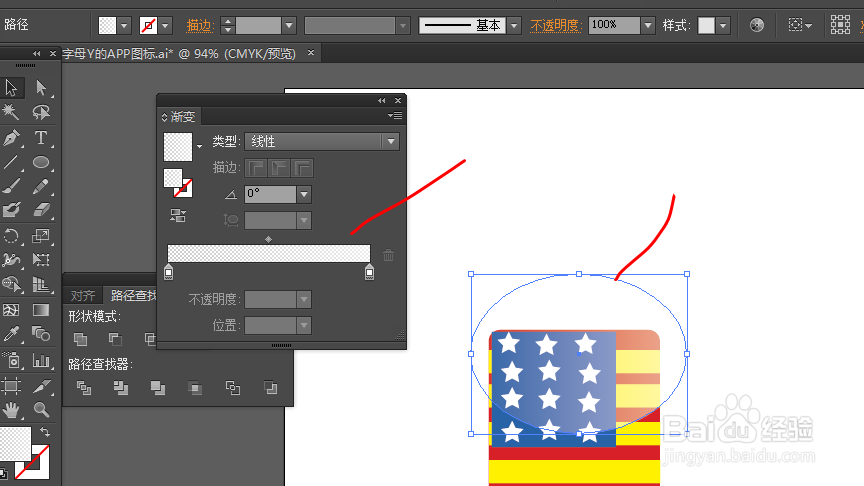Open the gradient 类型 dropdown
The width and height of the screenshot is (864, 486).
[x=322, y=142]
